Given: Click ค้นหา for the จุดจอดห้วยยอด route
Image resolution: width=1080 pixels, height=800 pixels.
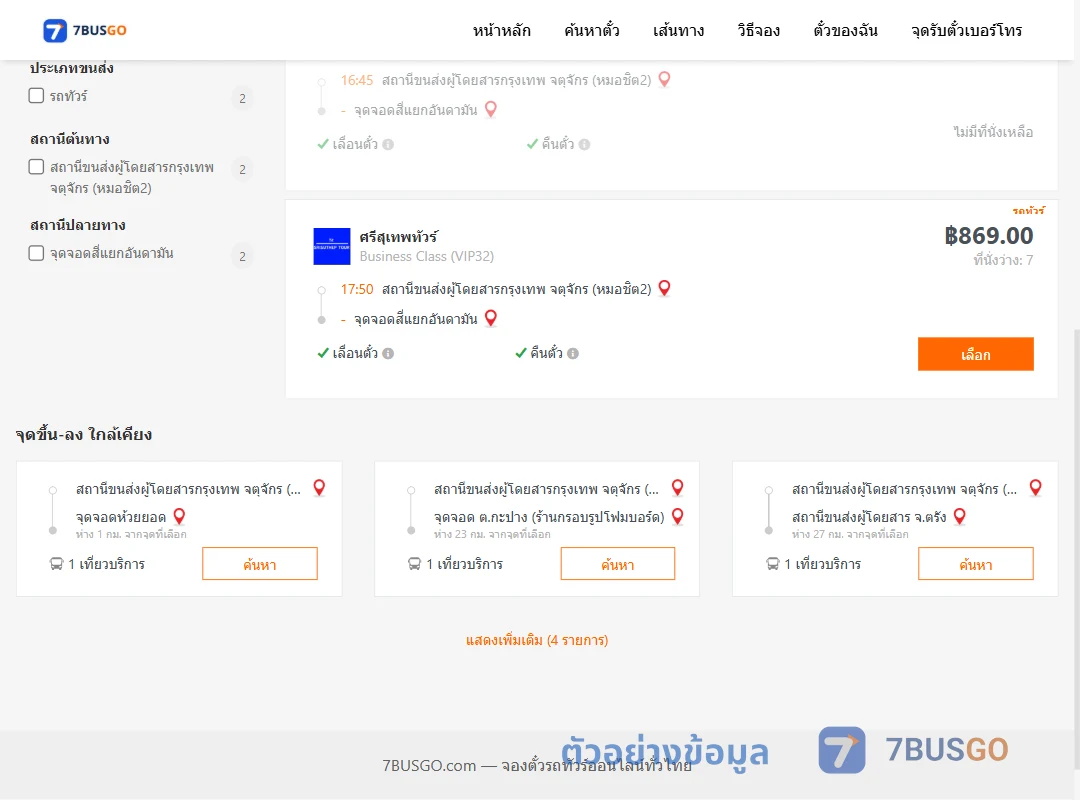Looking at the screenshot, I should point(260,564).
